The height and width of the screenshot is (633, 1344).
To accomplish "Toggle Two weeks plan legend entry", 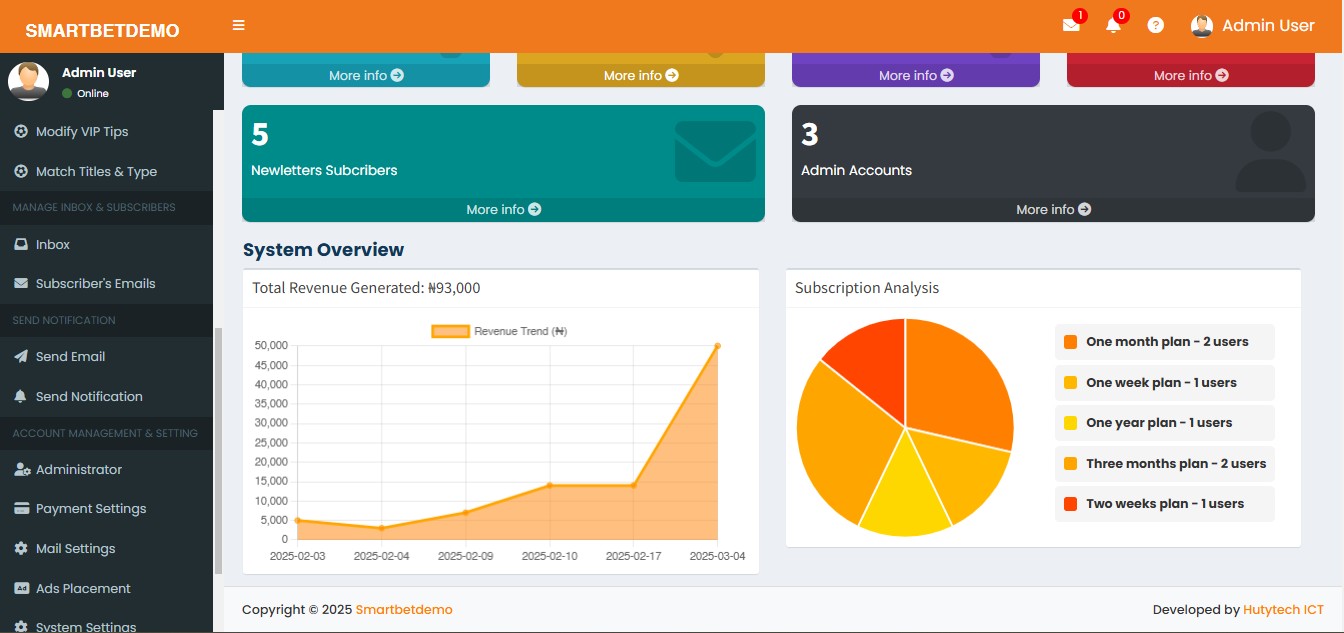I will (1164, 504).
